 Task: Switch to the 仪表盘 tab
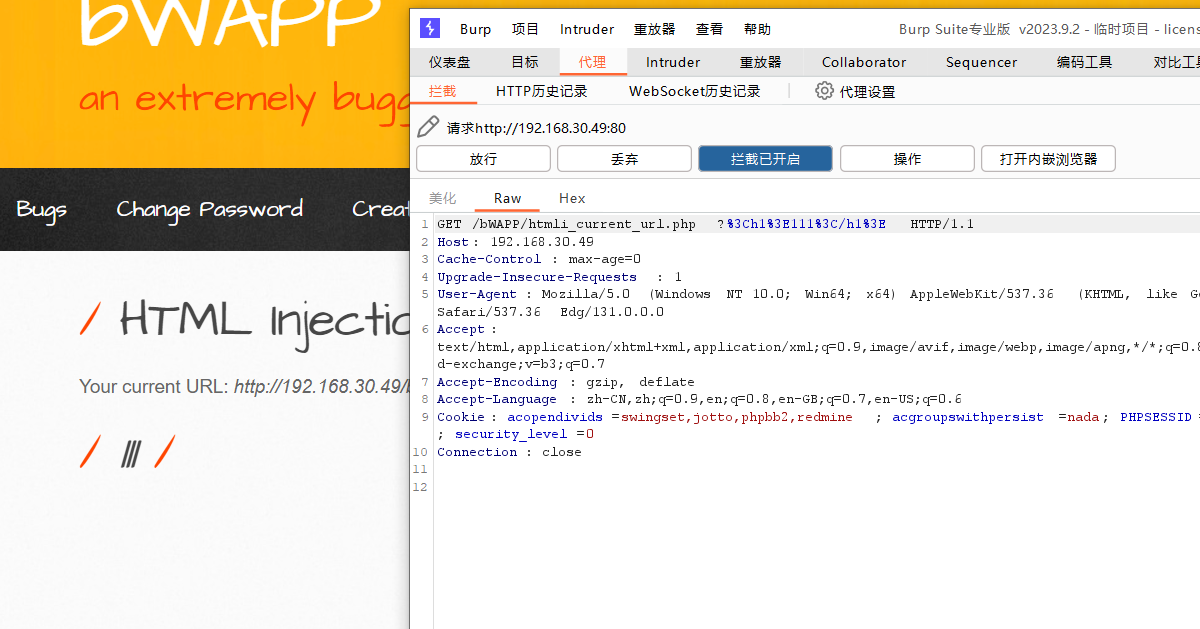pyautogui.click(x=450, y=62)
